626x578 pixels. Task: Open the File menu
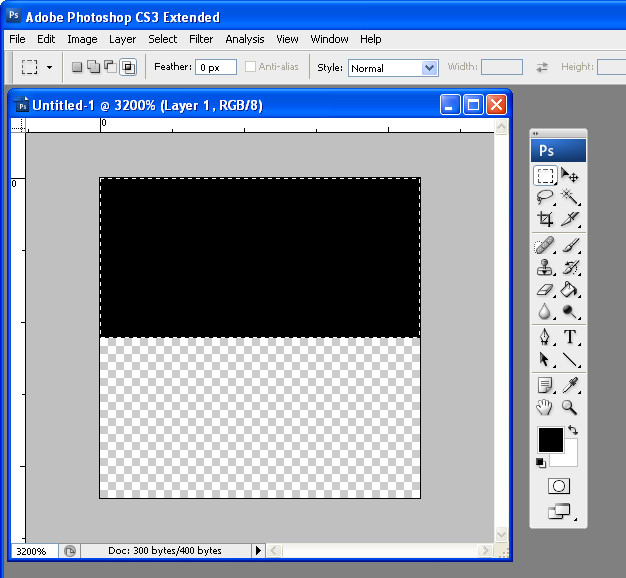point(17,39)
